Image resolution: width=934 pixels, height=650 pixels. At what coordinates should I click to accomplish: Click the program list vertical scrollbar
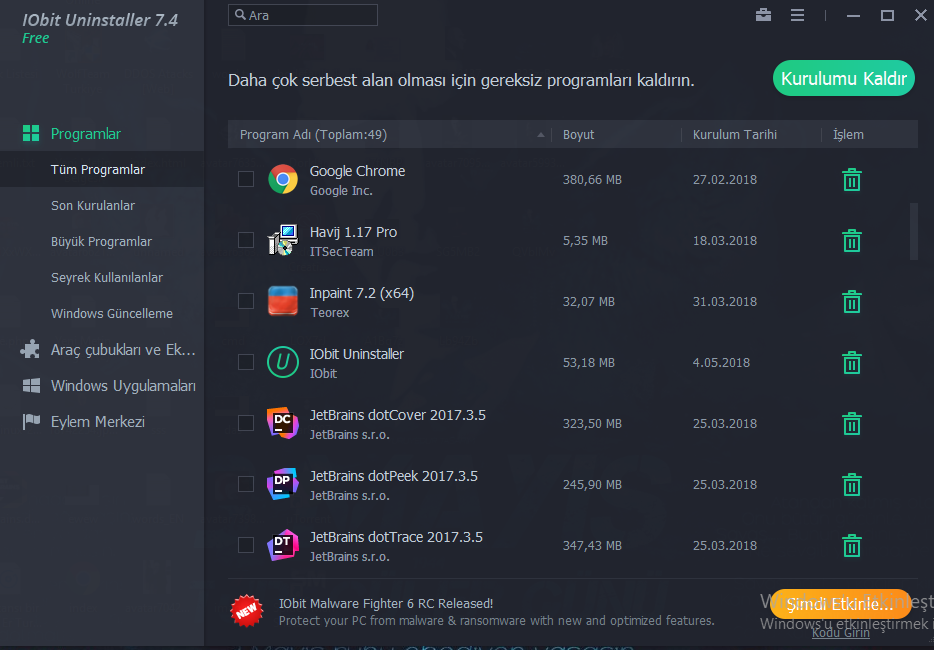click(x=914, y=231)
